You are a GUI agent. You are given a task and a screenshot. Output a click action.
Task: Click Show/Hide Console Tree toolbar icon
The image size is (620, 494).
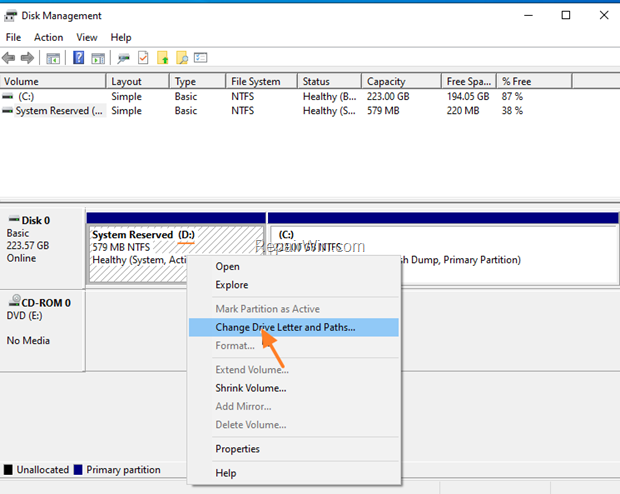click(53, 59)
